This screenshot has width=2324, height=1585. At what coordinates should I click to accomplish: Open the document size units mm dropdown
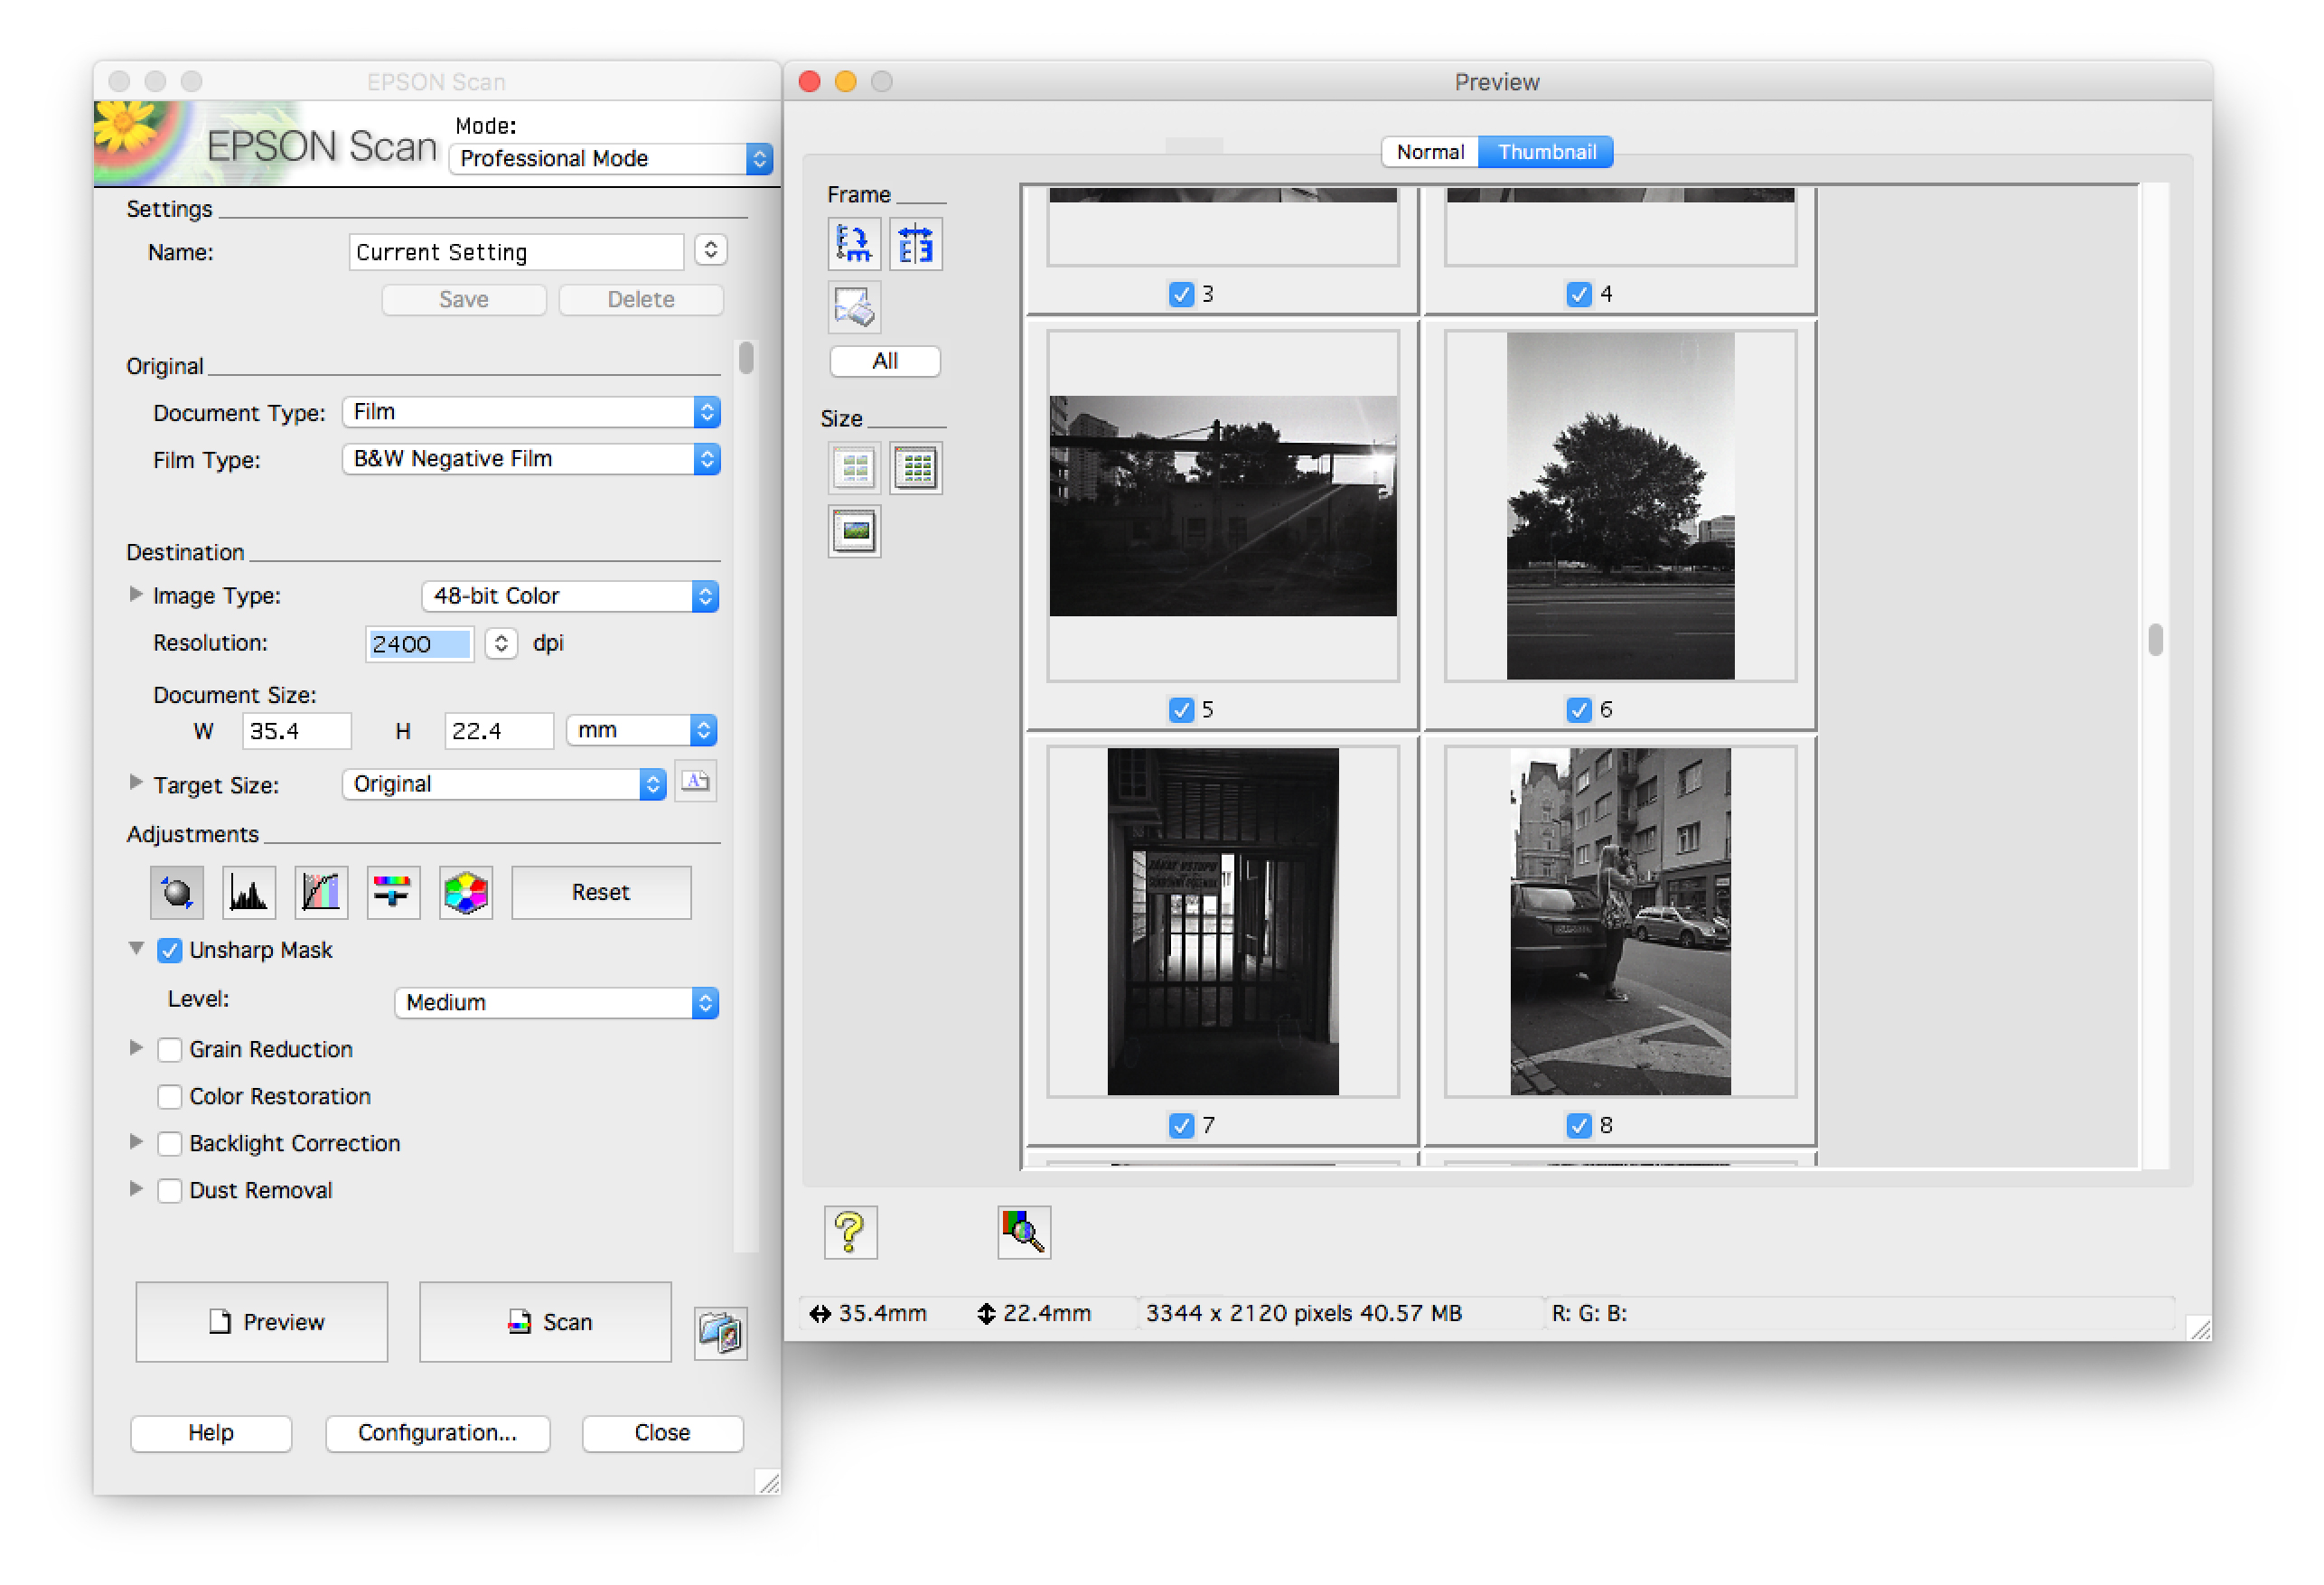[x=641, y=730]
